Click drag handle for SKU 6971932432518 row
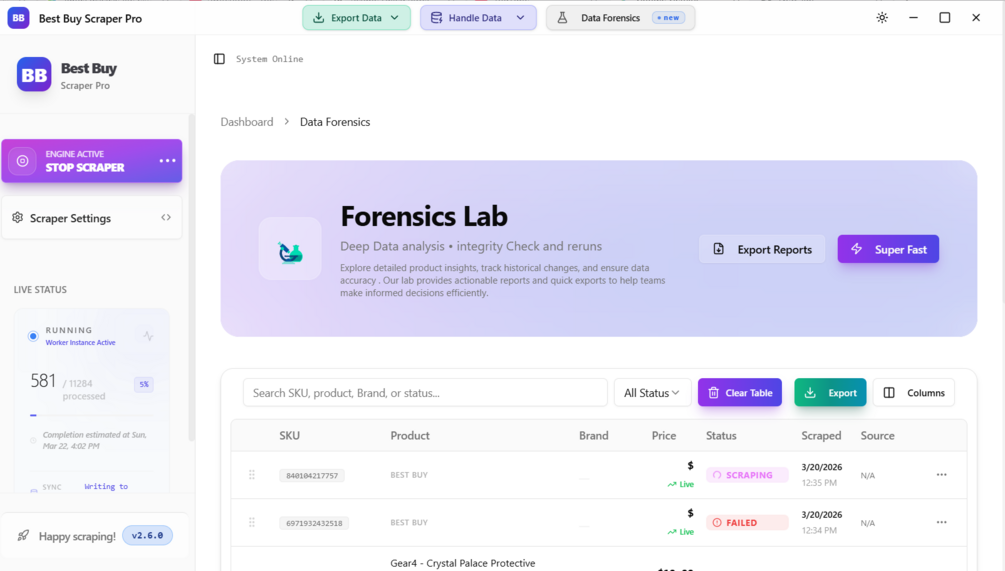This screenshot has height=571, width=1005. click(x=252, y=522)
